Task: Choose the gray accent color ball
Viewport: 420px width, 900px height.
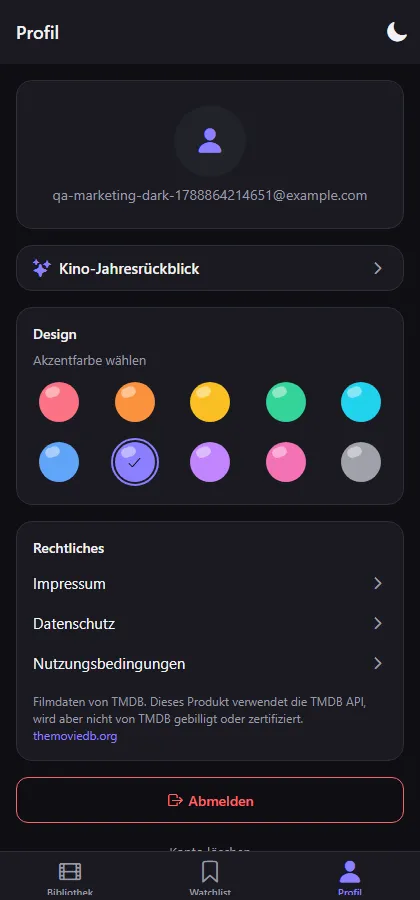Action: coord(361,462)
